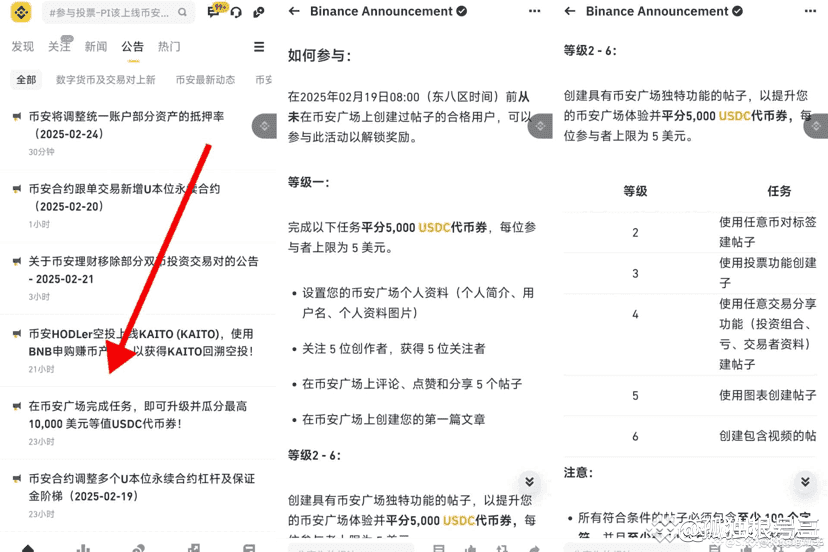Switch to the 关注 tab

click(x=59, y=46)
